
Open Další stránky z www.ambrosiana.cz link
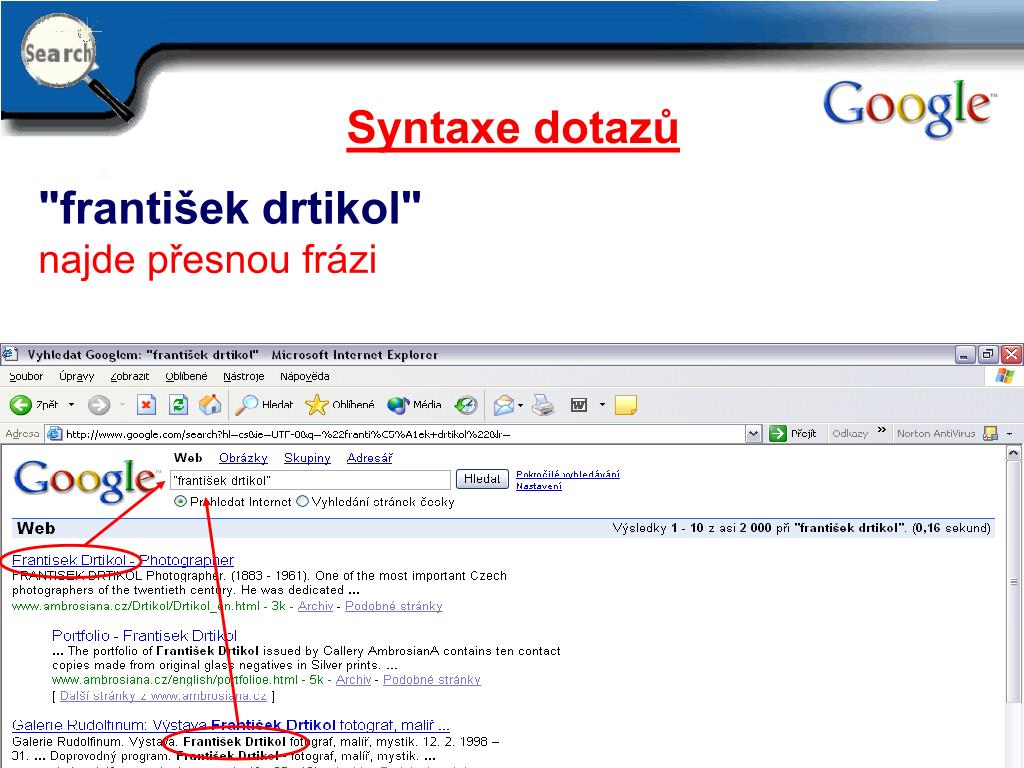tap(163, 696)
